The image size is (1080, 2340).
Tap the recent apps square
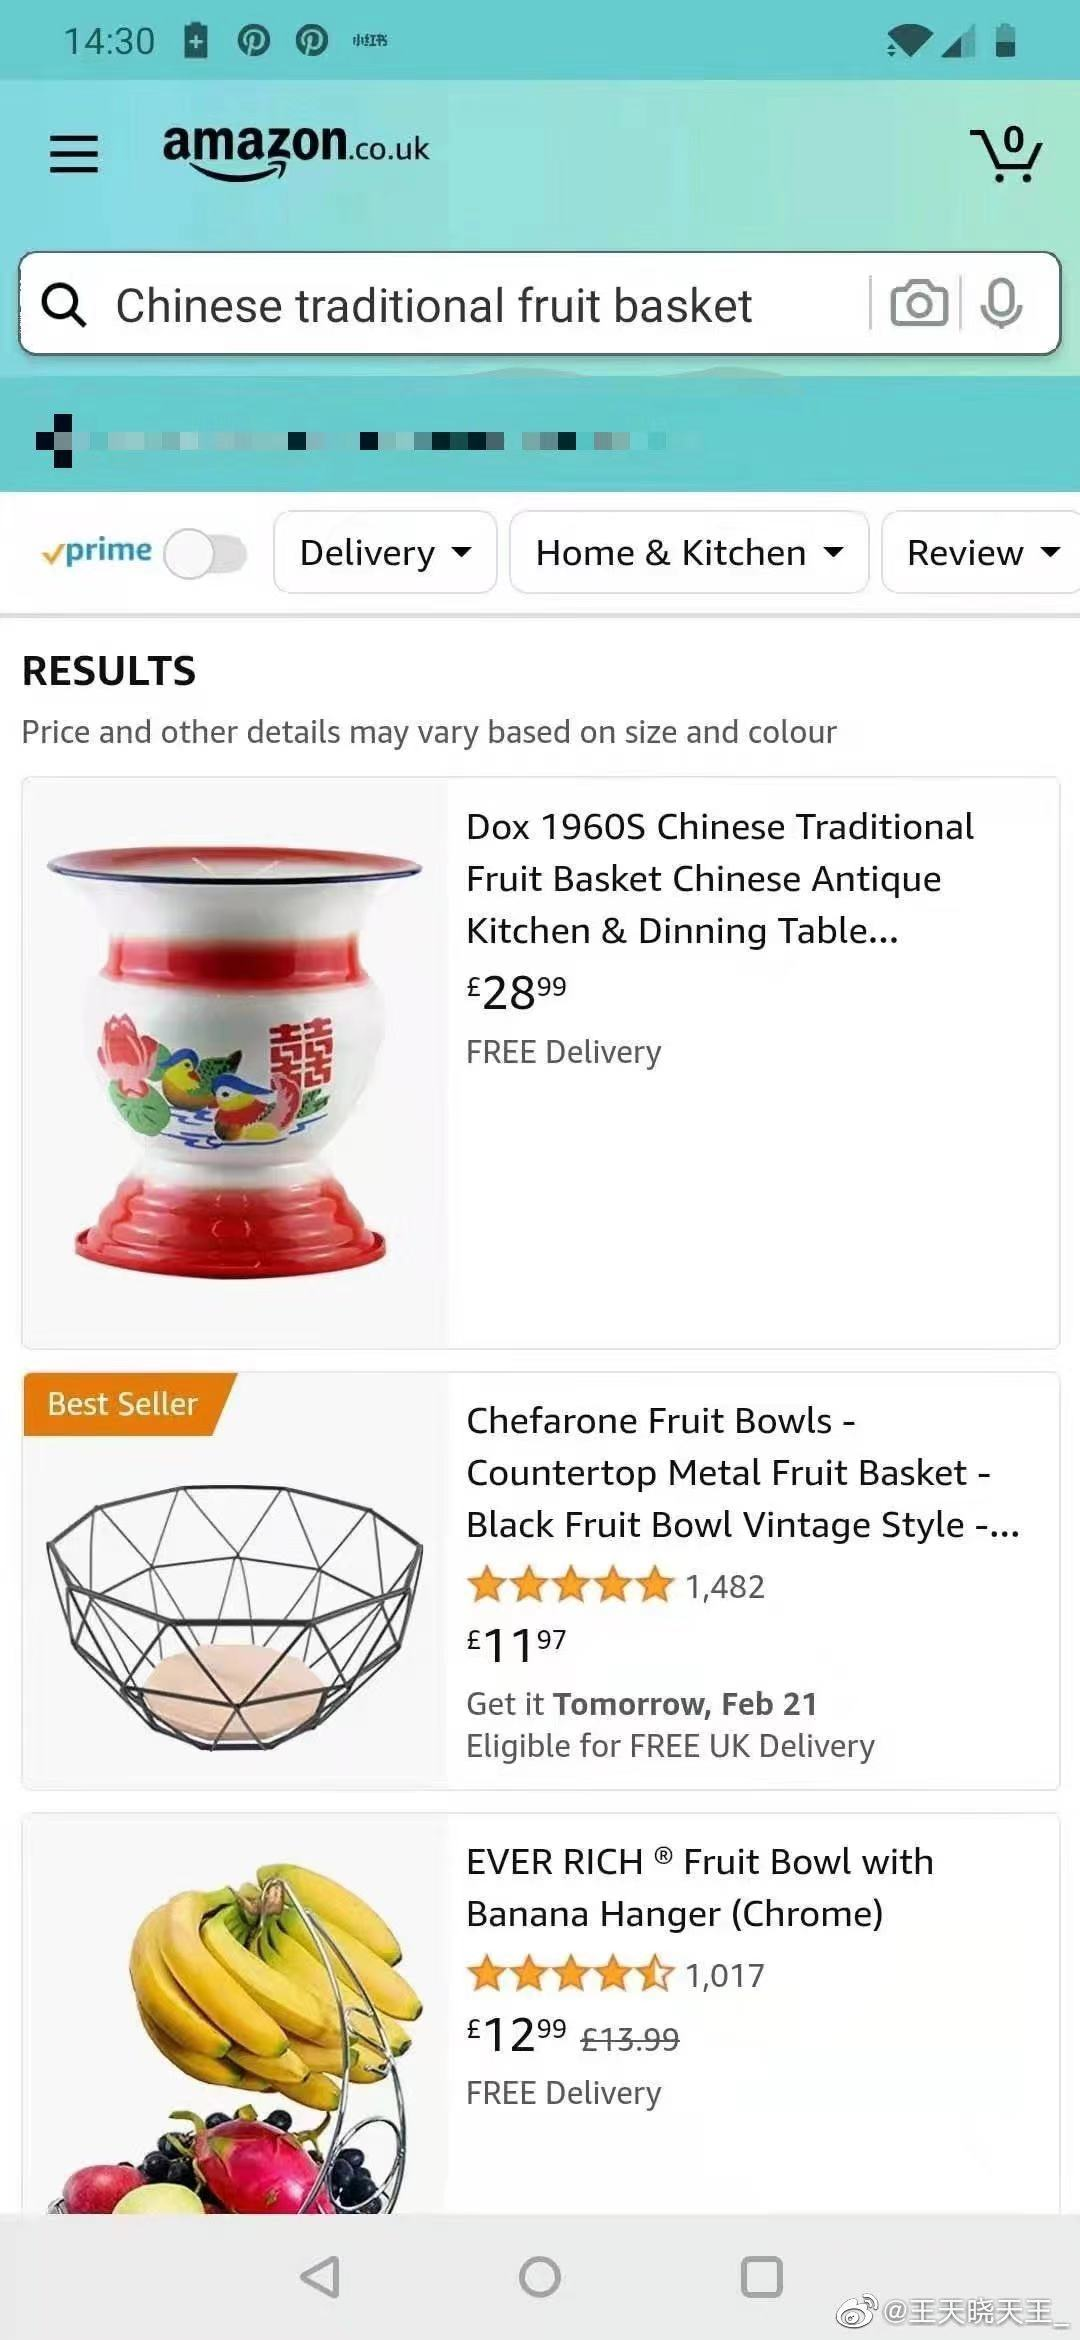761,2277
